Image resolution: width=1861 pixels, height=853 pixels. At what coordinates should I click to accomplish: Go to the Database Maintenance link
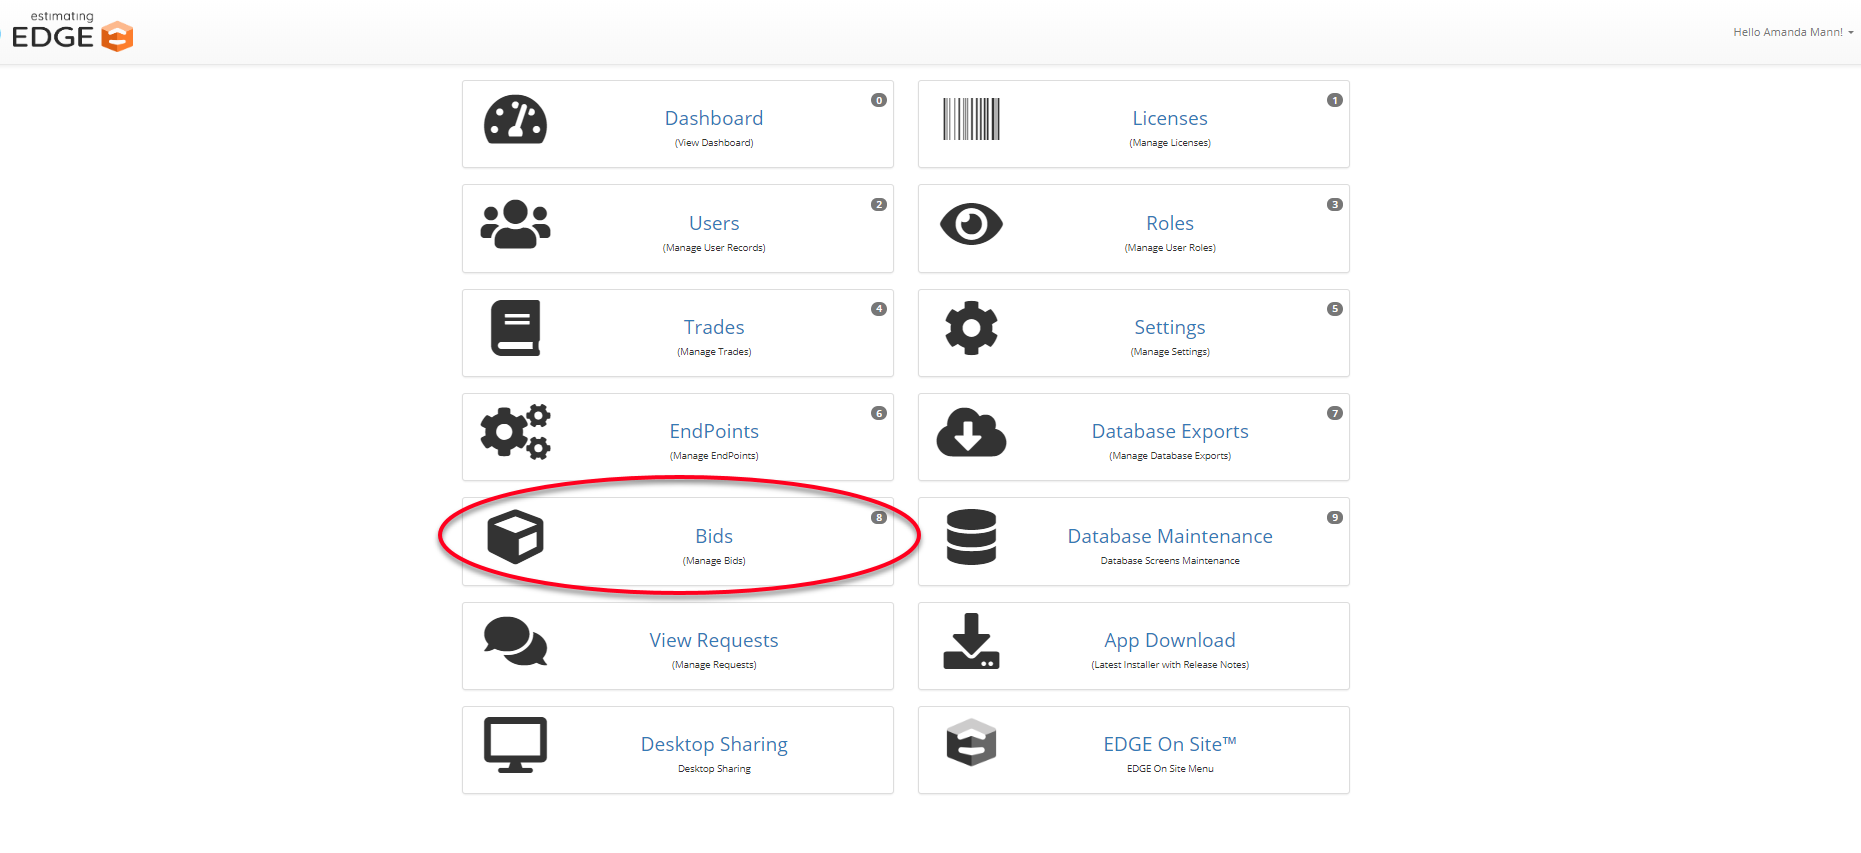1169,536
